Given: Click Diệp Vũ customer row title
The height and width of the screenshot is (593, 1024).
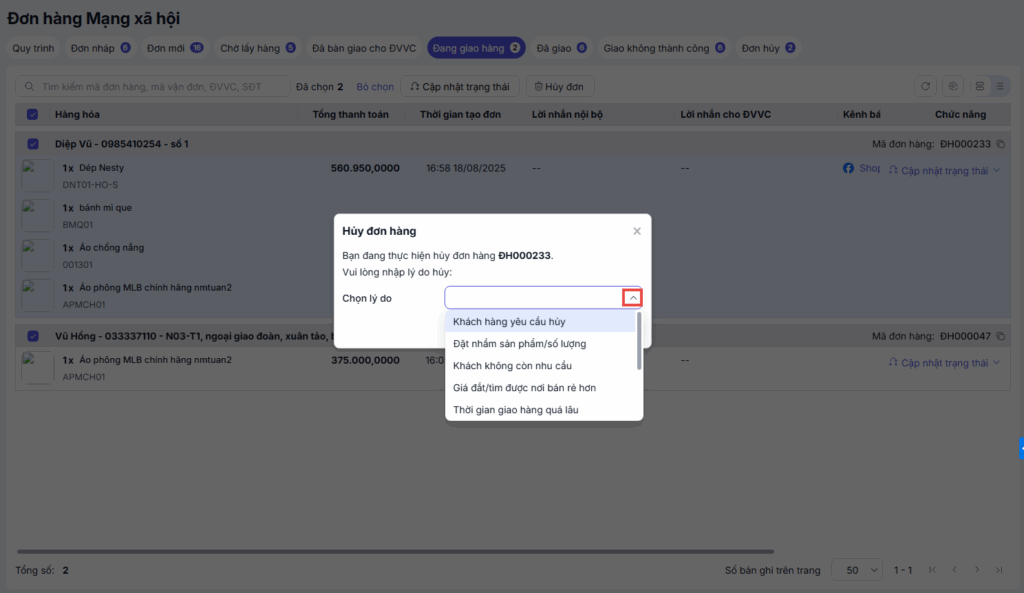Looking at the screenshot, I should click(x=121, y=144).
